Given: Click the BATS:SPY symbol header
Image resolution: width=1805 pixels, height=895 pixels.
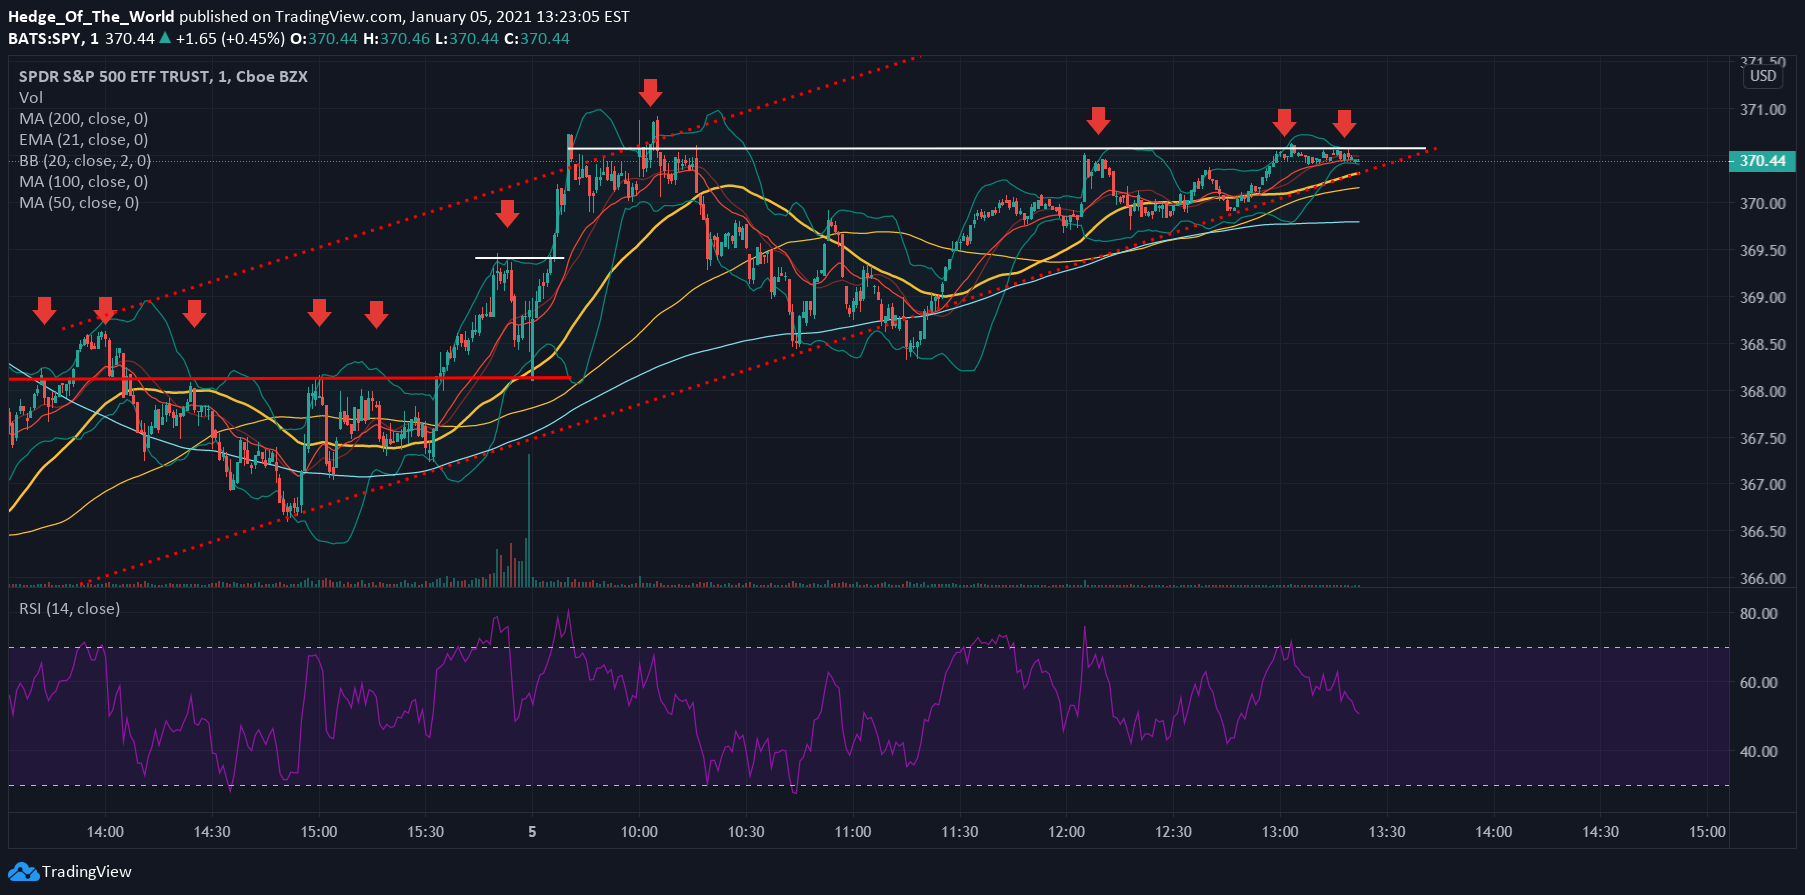Looking at the screenshot, I should [x=47, y=38].
